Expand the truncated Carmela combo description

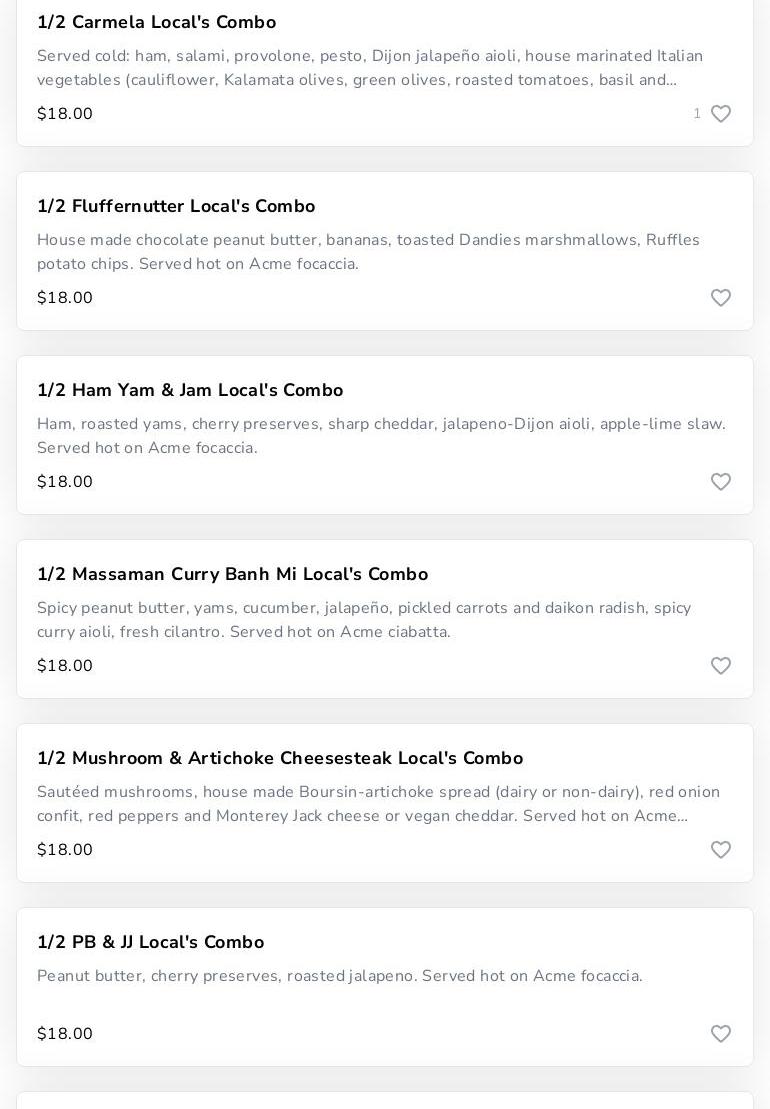370,68
